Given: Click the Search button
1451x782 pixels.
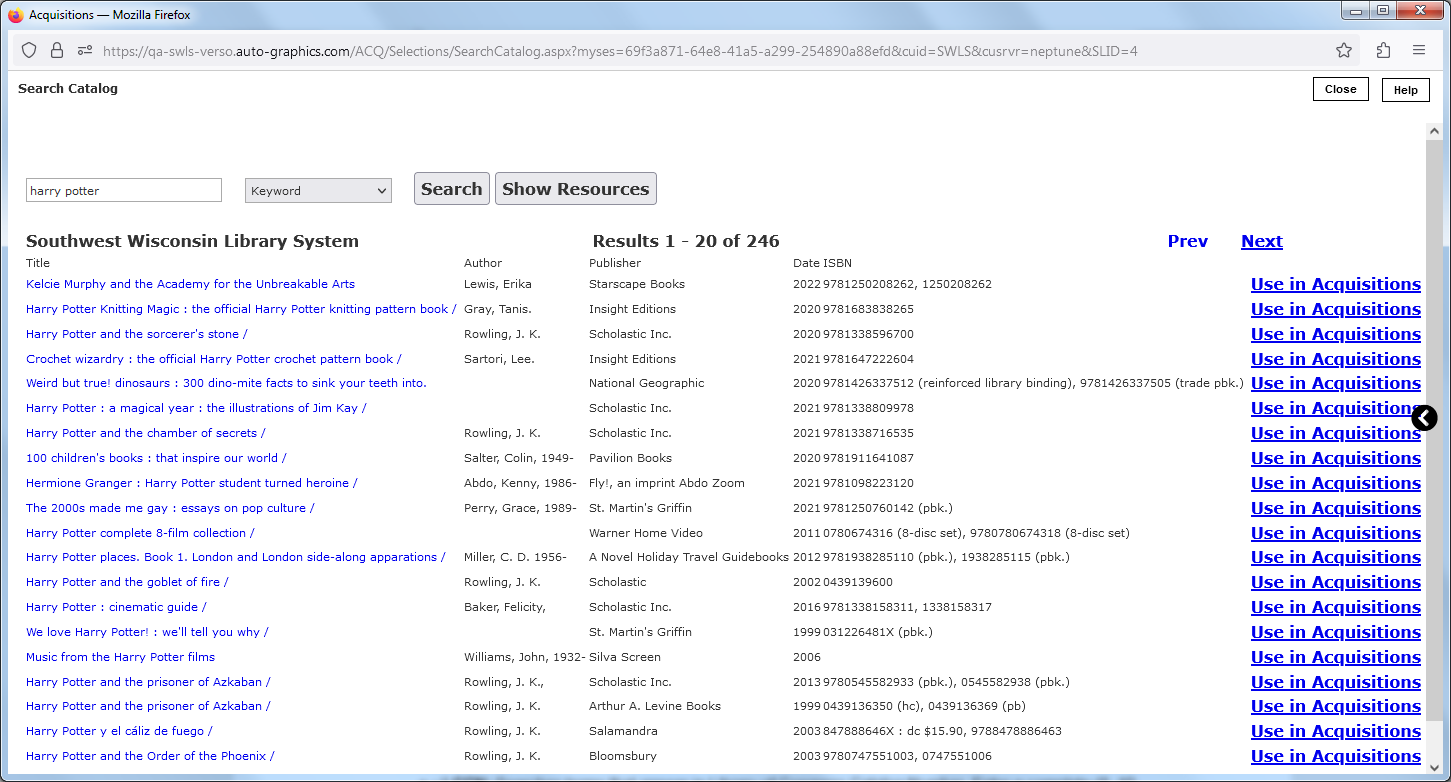Looking at the screenshot, I should pyautogui.click(x=452, y=188).
